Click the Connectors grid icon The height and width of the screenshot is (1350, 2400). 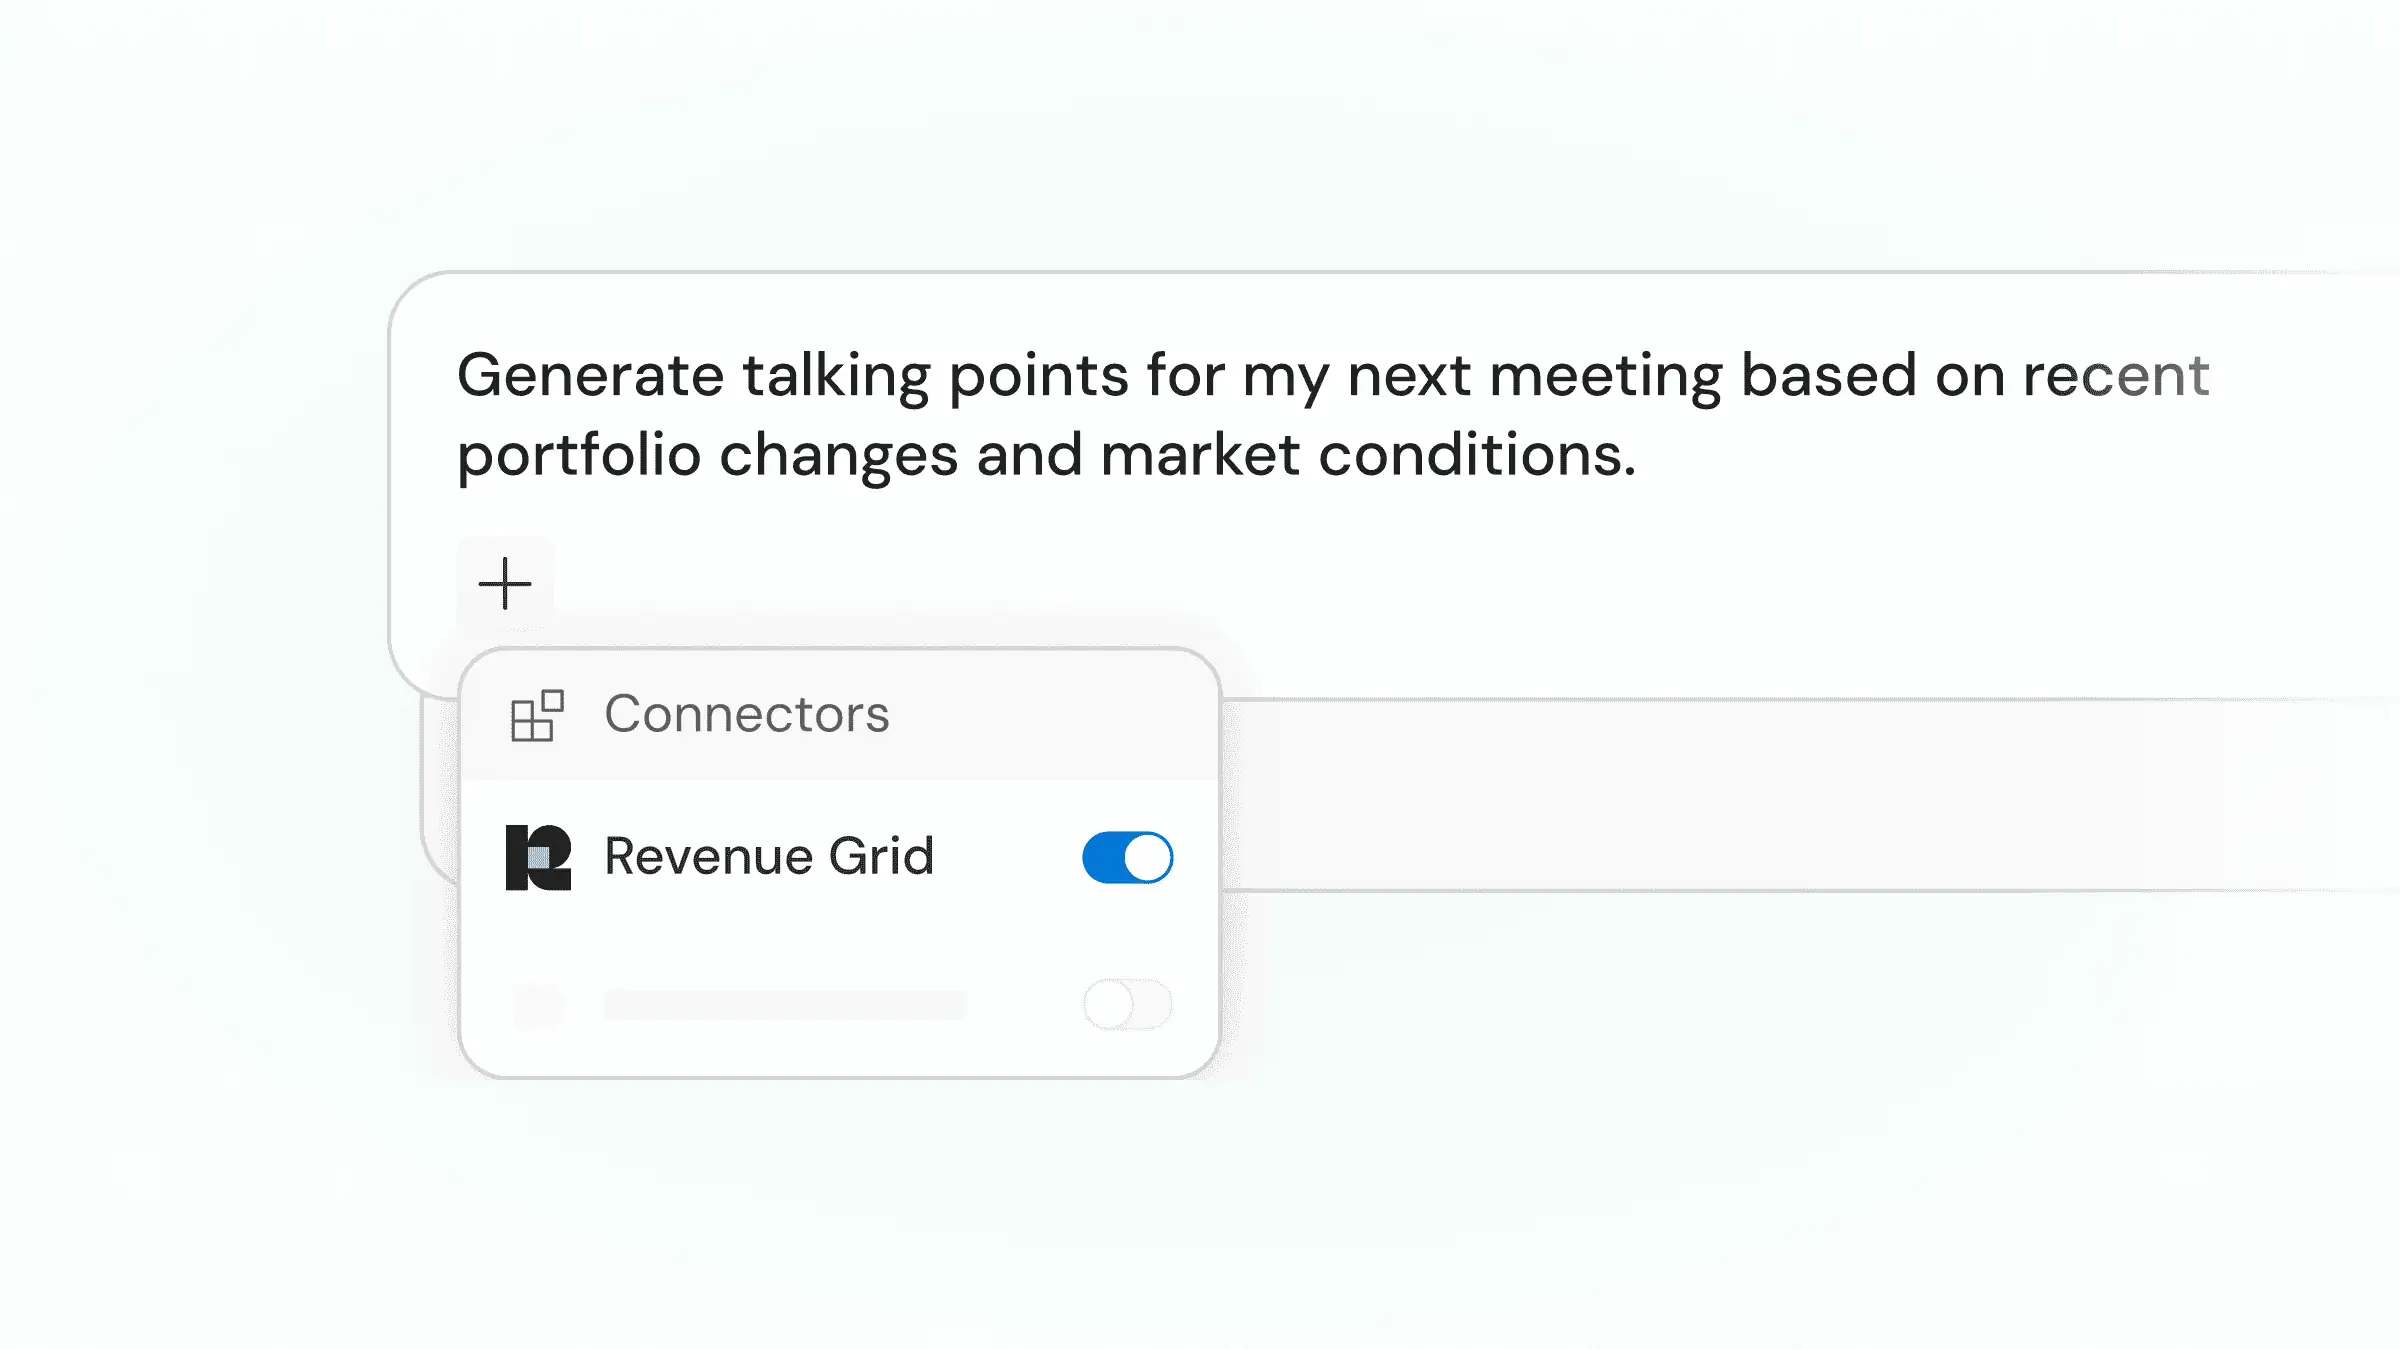[537, 715]
